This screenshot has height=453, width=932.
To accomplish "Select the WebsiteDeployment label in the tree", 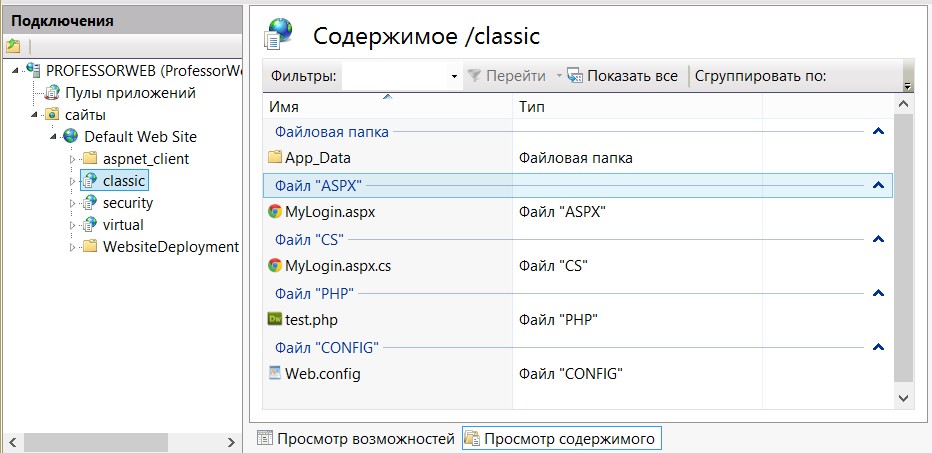I will point(171,247).
